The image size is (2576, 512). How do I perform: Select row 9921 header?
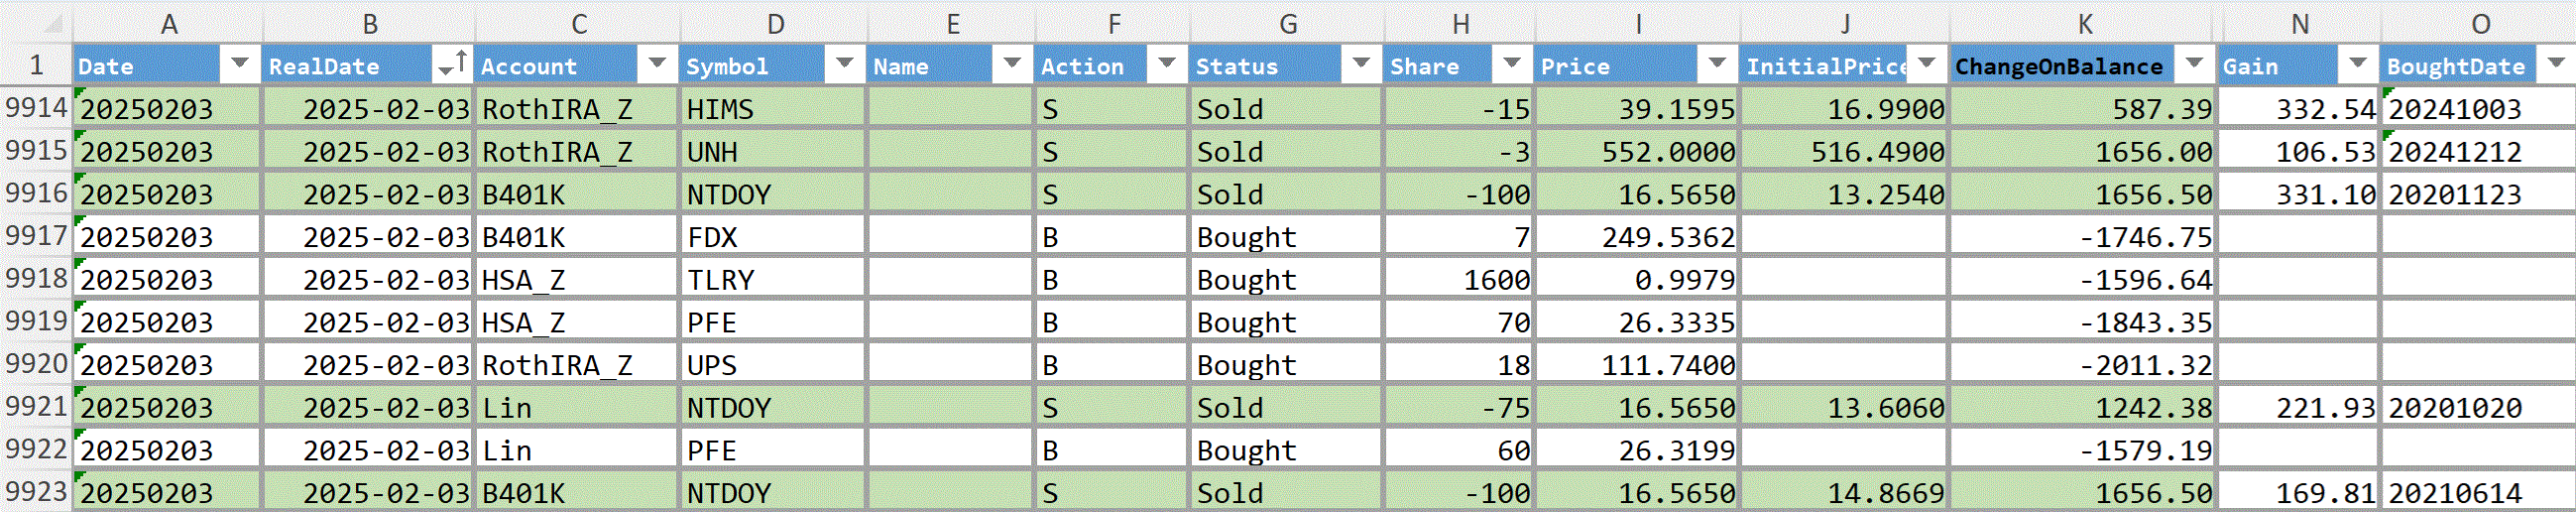[x=36, y=407]
